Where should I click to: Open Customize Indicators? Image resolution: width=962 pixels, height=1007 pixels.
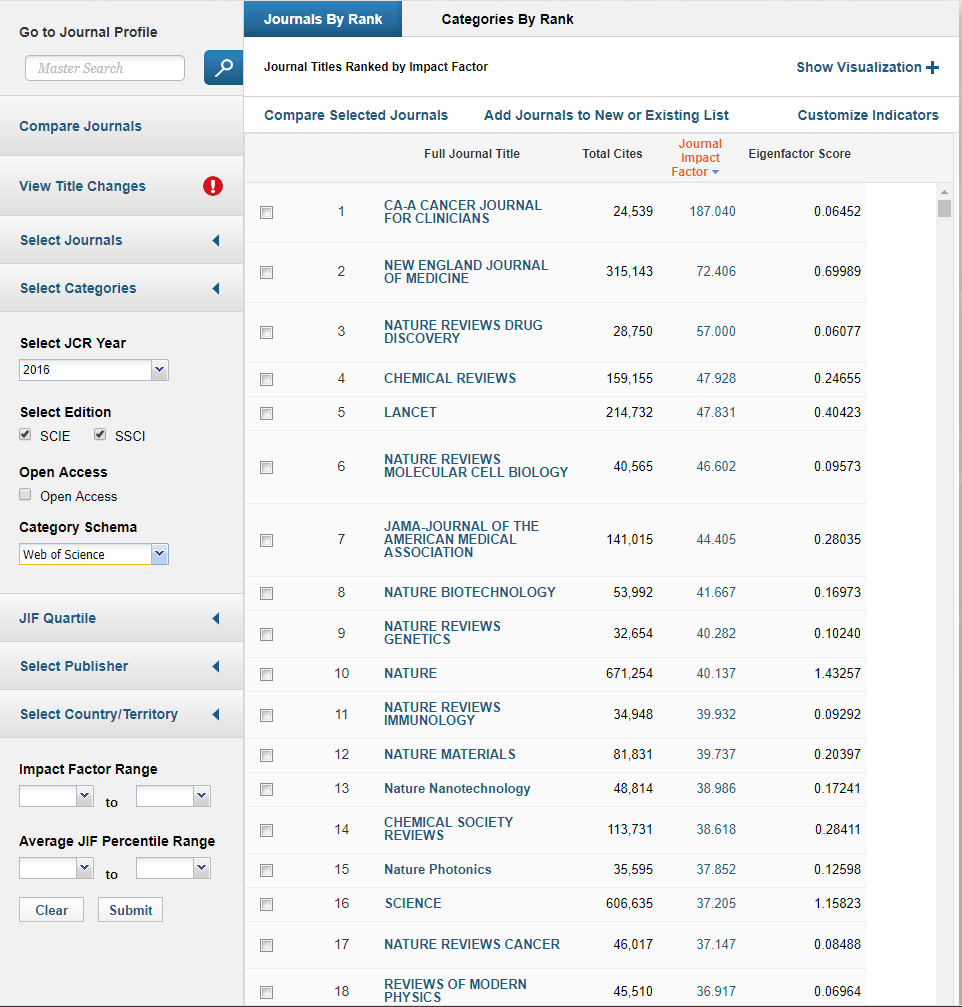tap(868, 116)
